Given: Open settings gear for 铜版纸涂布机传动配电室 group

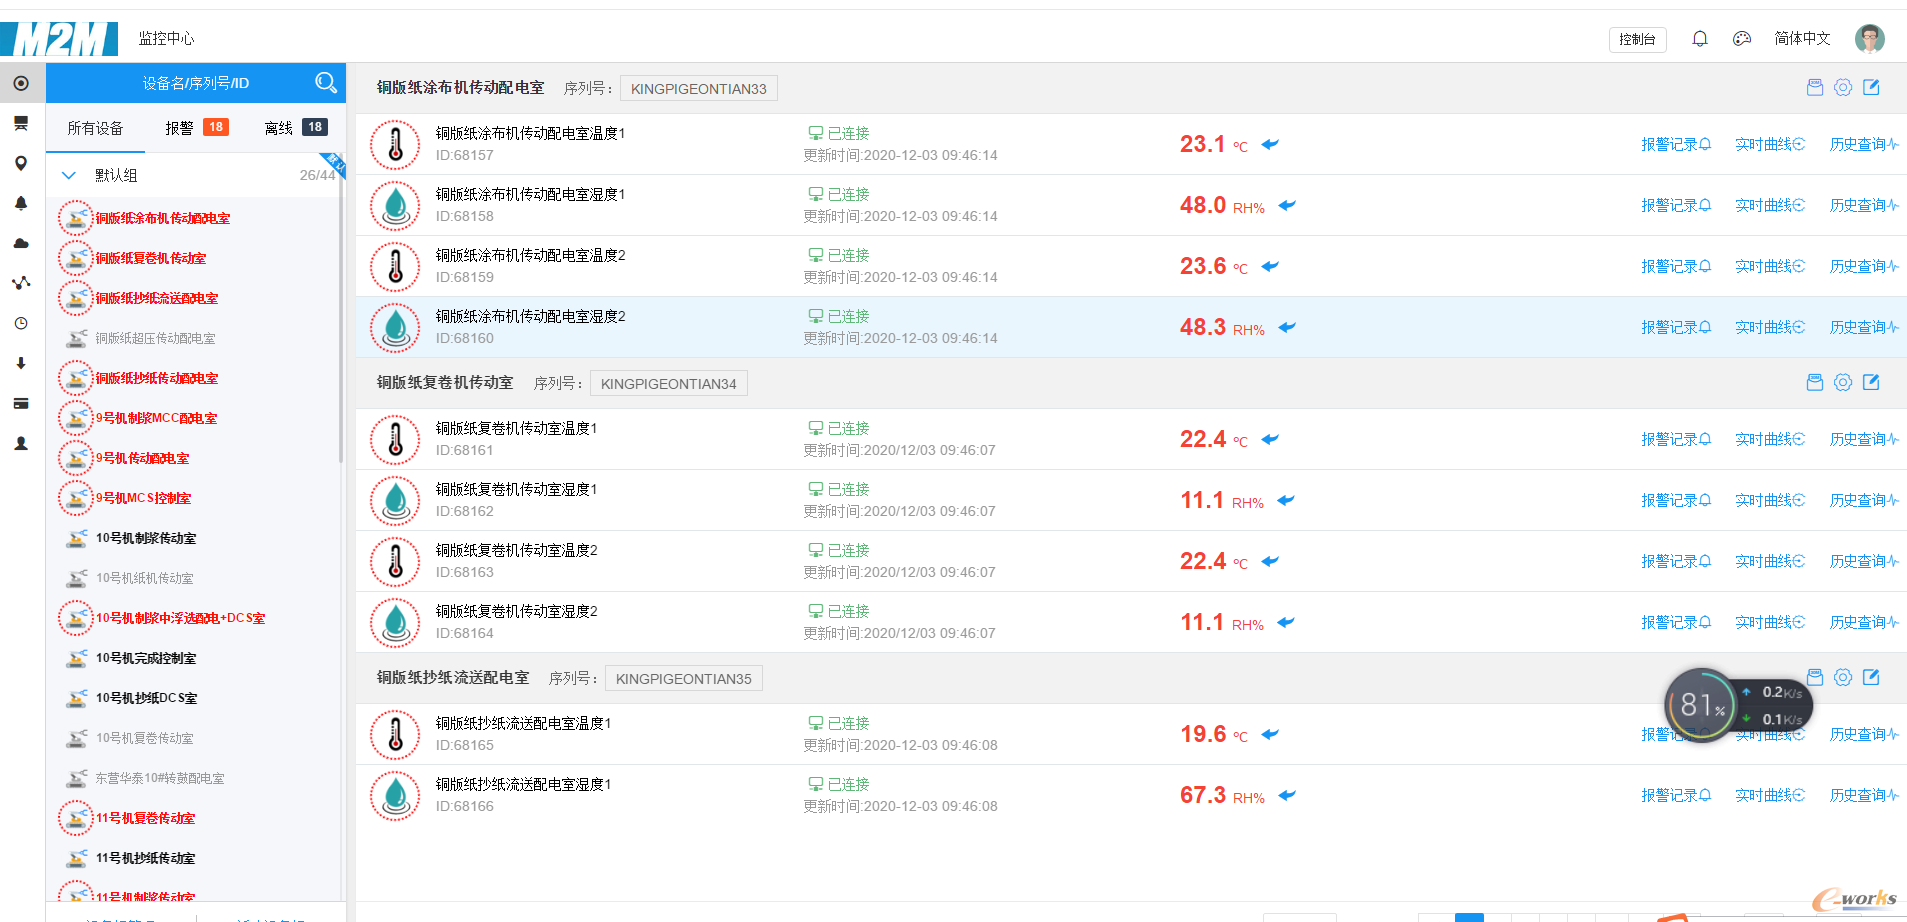Looking at the screenshot, I should [1843, 87].
